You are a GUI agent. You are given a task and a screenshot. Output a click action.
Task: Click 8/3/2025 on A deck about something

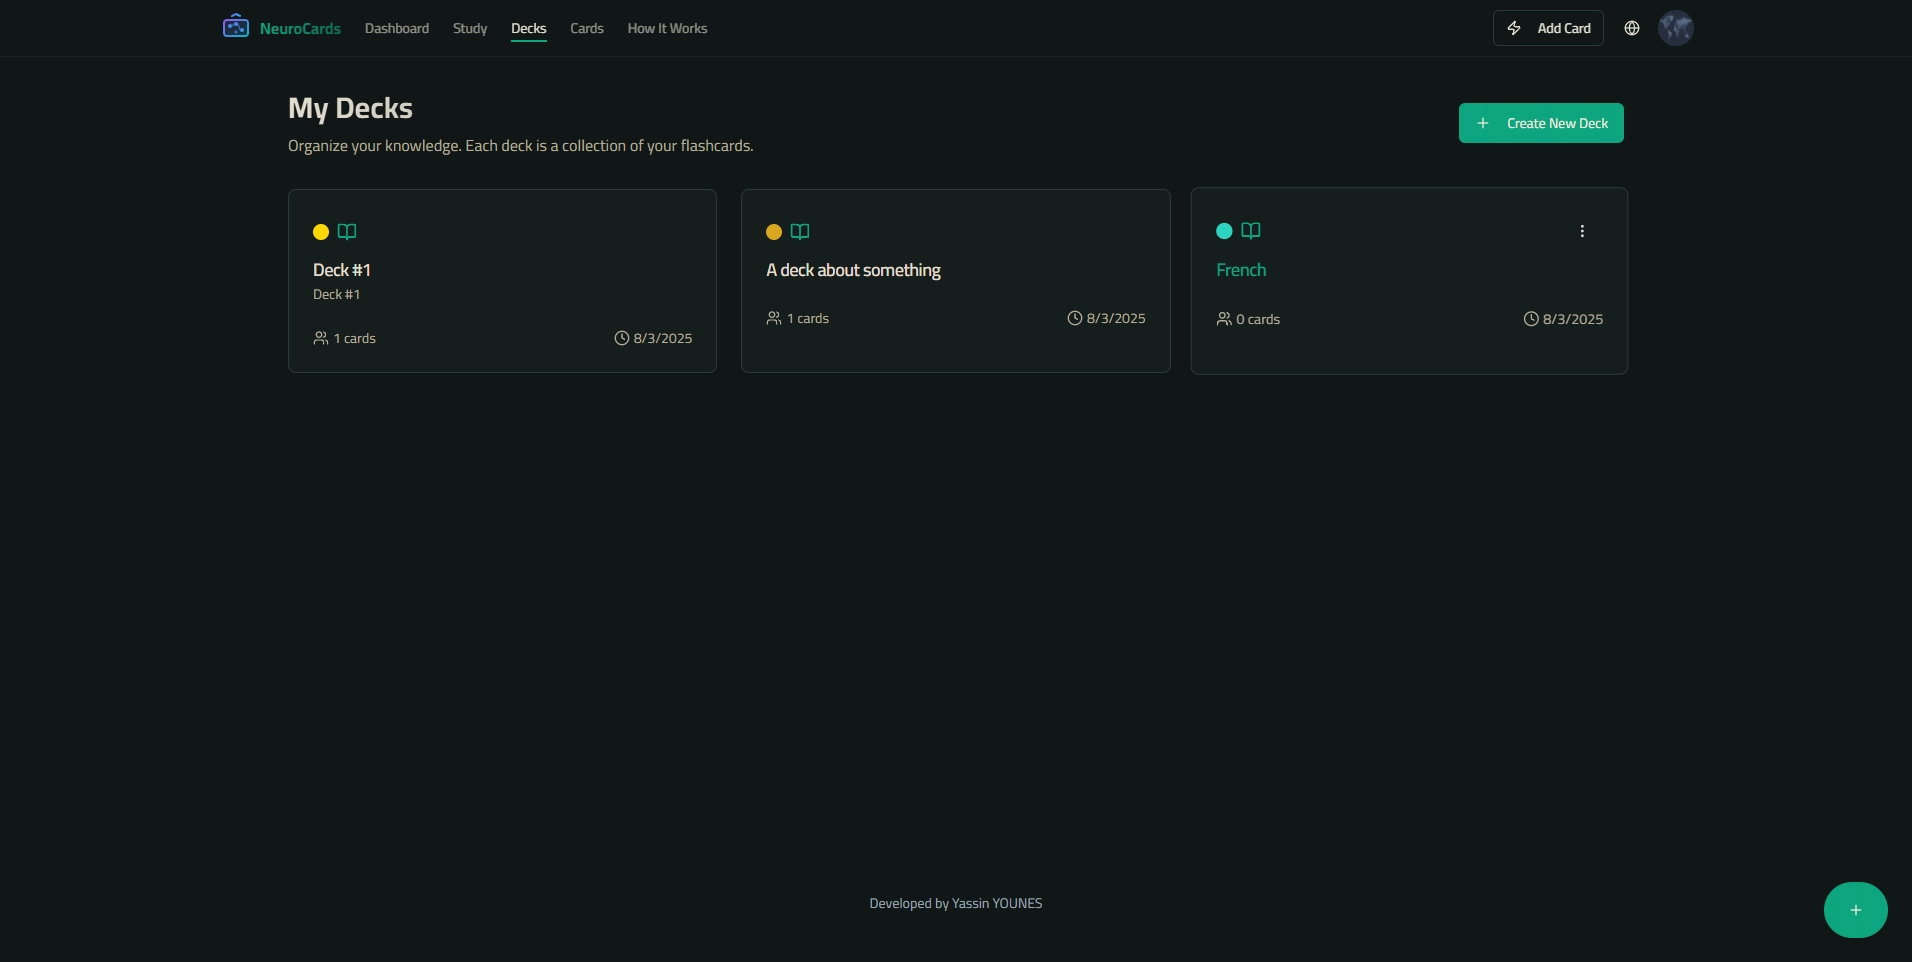coord(1116,318)
